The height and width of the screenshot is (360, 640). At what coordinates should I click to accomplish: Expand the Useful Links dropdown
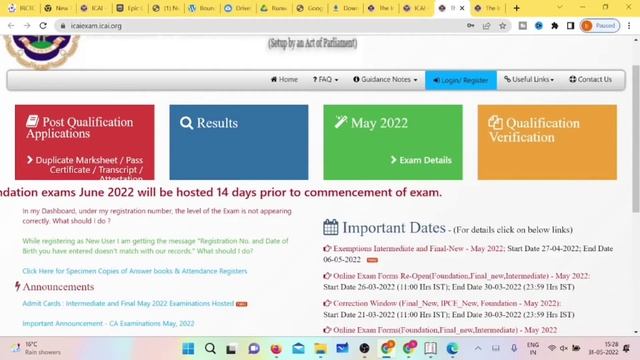click(x=529, y=80)
